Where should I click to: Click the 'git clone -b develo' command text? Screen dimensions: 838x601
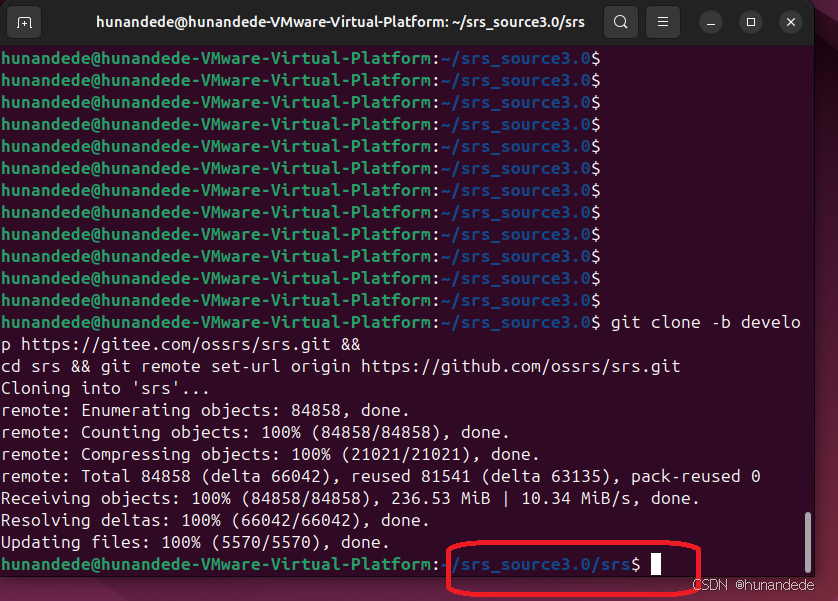(x=705, y=322)
